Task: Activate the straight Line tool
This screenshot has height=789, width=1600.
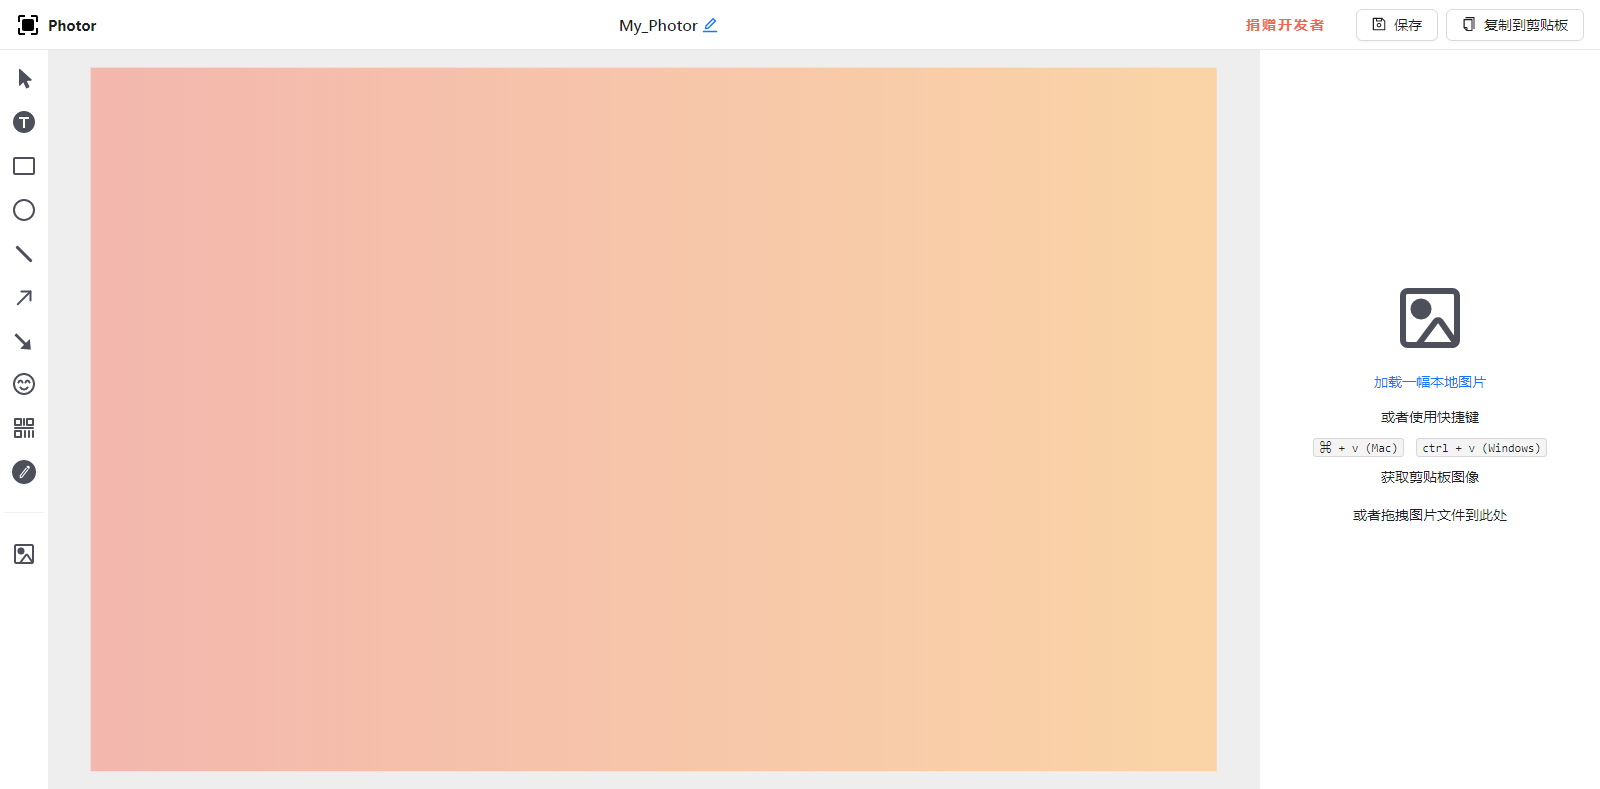Action: tap(24, 254)
